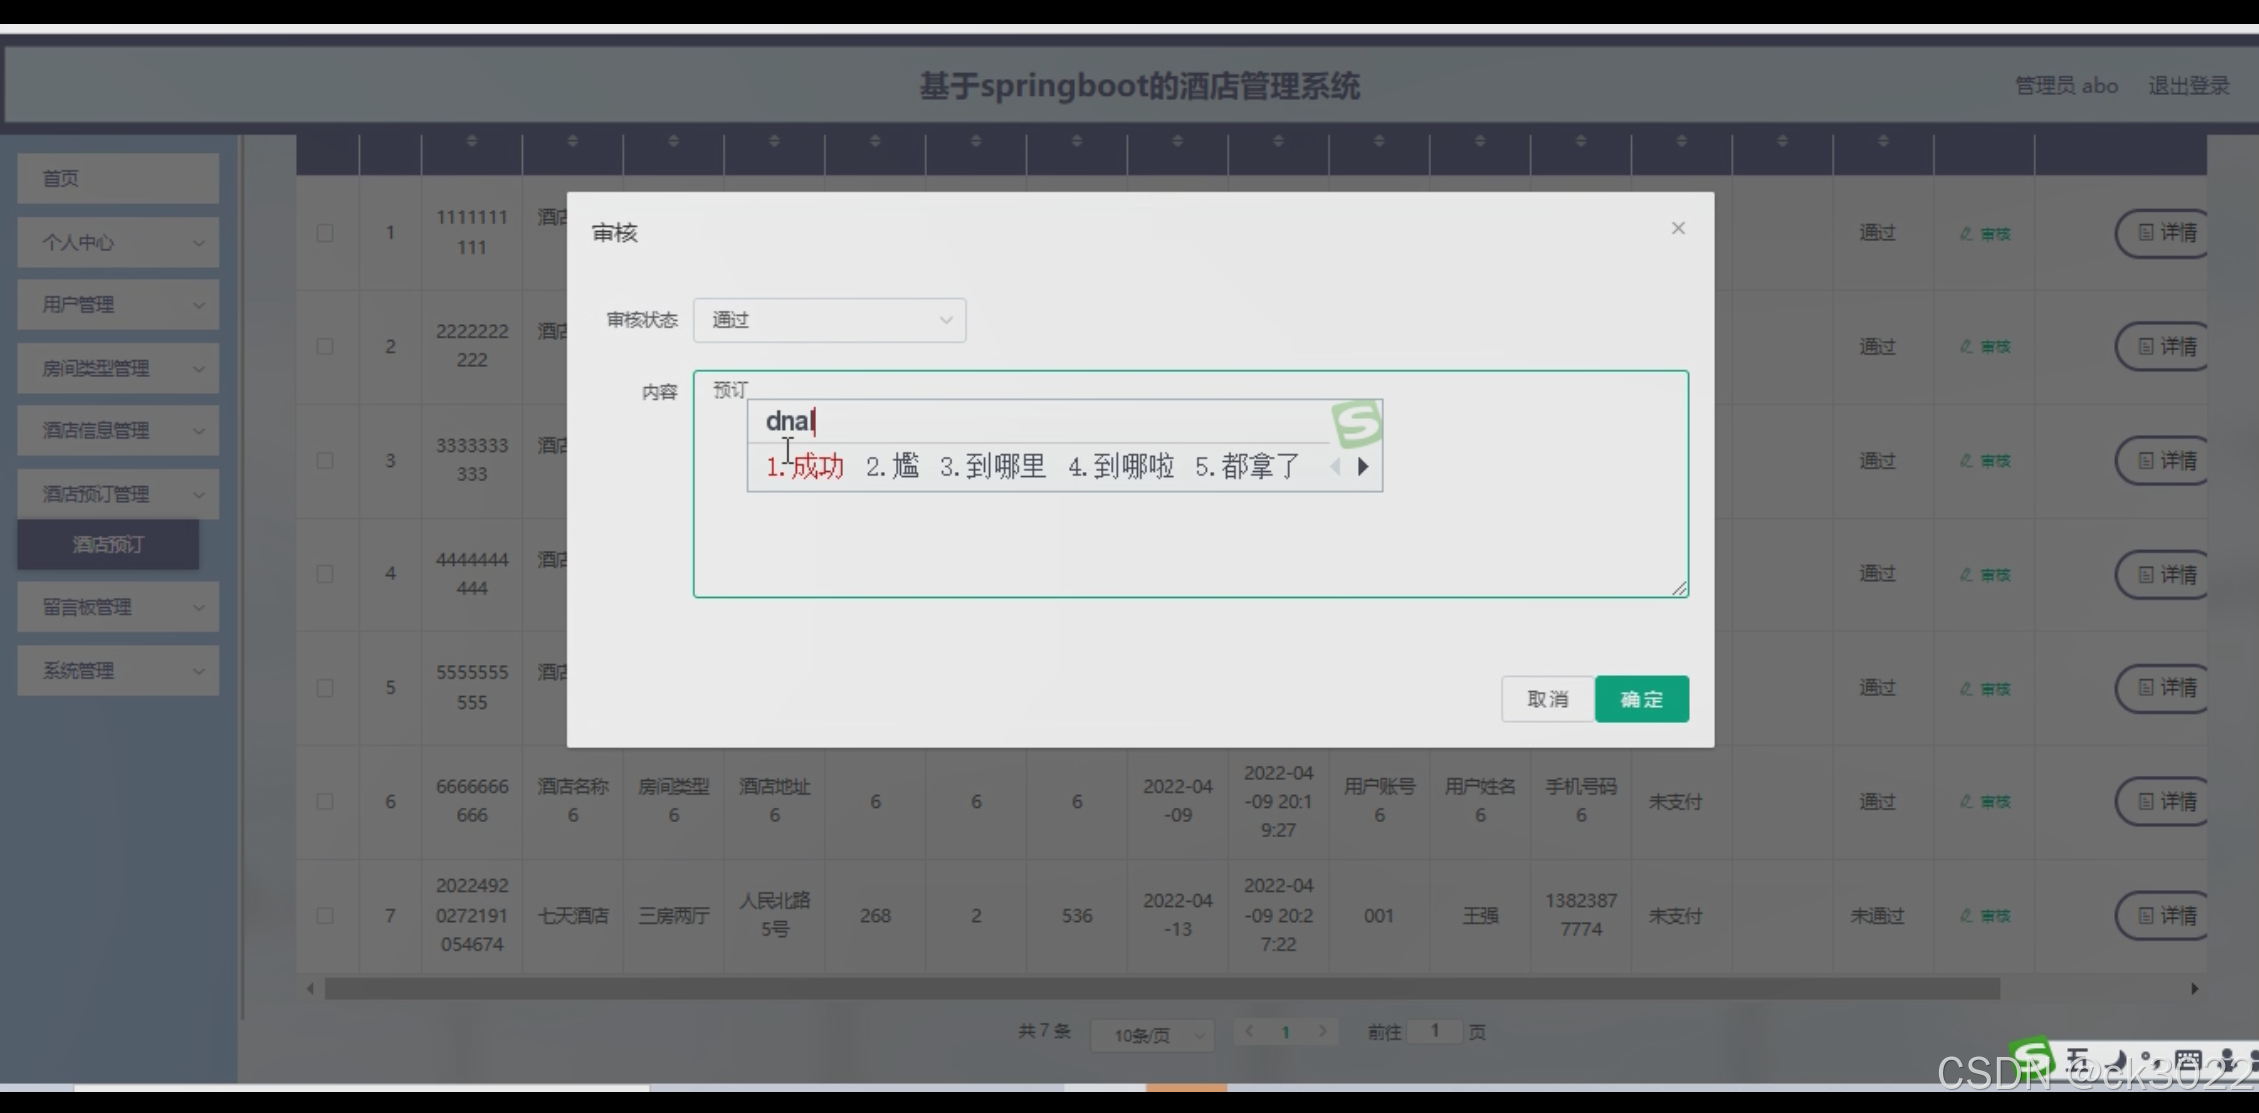Click 退出登录 link in header
2259x1113 pixels.
tap(2188, 86)
